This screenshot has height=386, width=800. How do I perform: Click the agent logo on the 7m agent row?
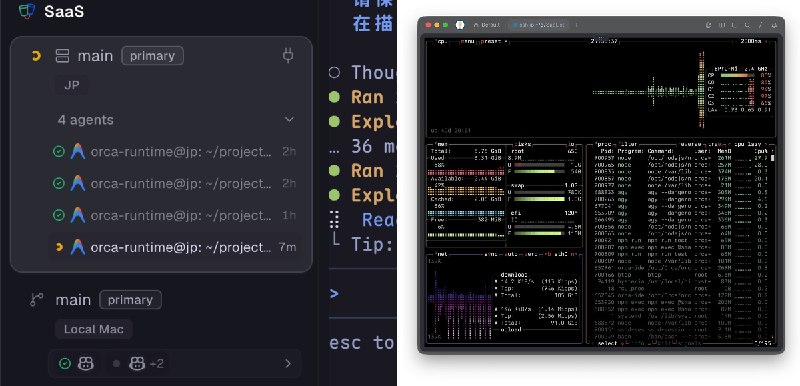[x=78, y=247]
